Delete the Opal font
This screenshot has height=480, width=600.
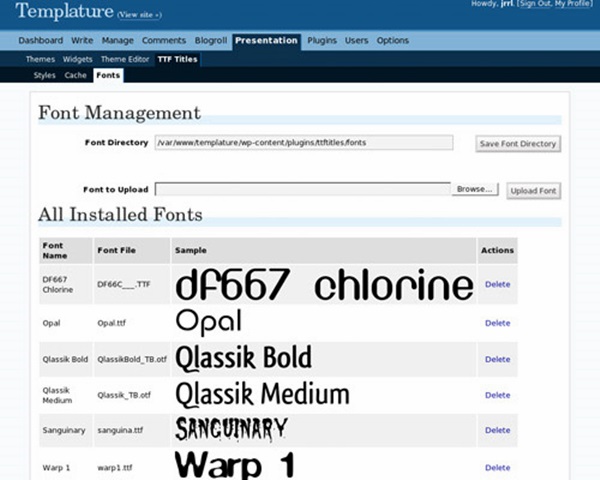coord(497,323)
